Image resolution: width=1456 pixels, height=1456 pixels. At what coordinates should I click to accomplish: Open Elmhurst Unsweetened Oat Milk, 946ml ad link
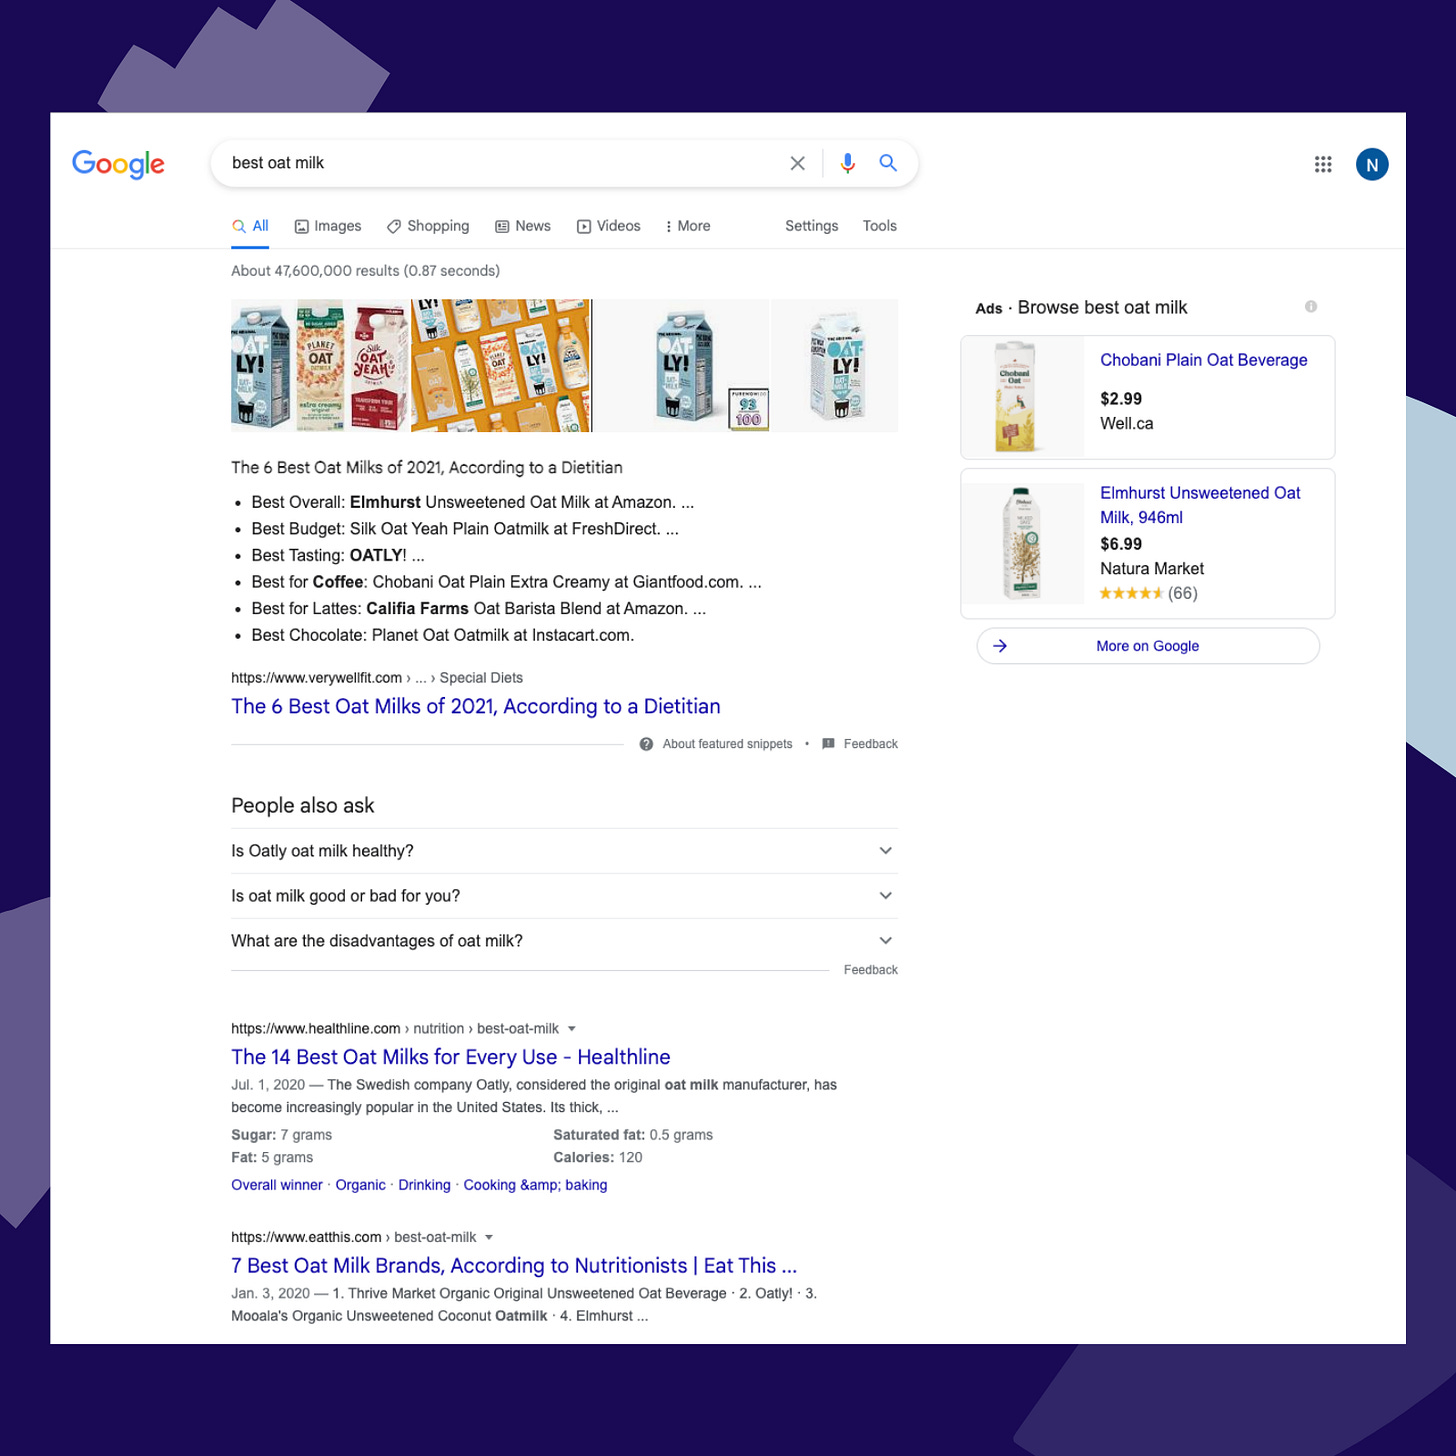tap(1200, 505)
